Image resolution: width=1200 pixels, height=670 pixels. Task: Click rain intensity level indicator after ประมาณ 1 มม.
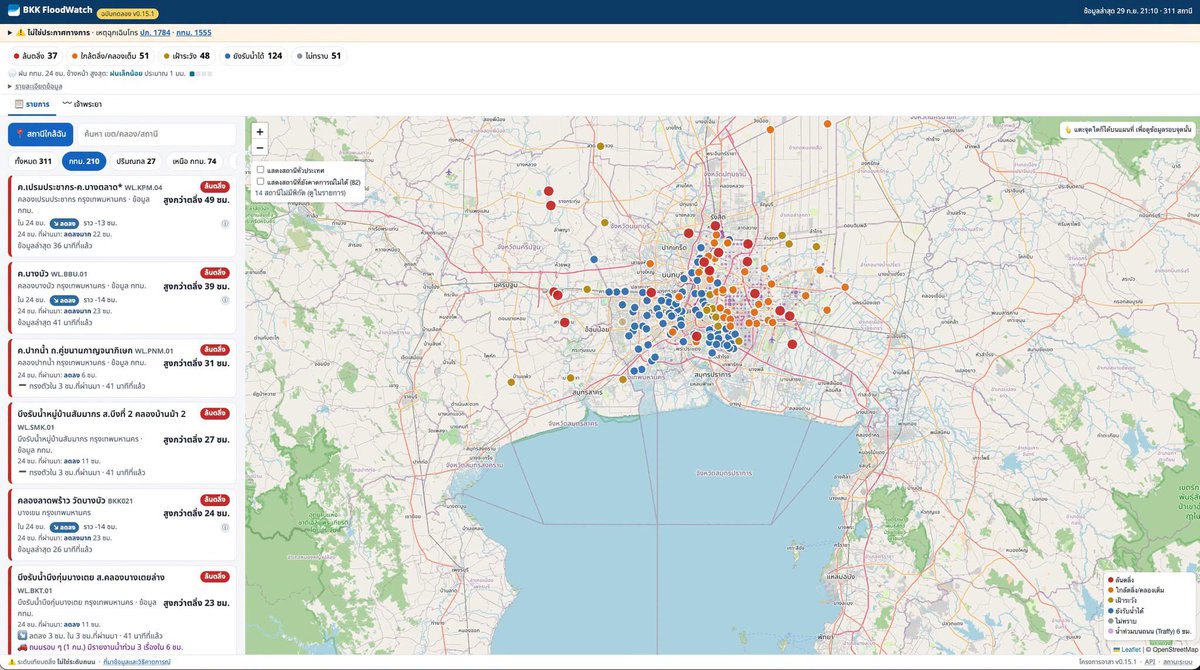tap(201, 73)
